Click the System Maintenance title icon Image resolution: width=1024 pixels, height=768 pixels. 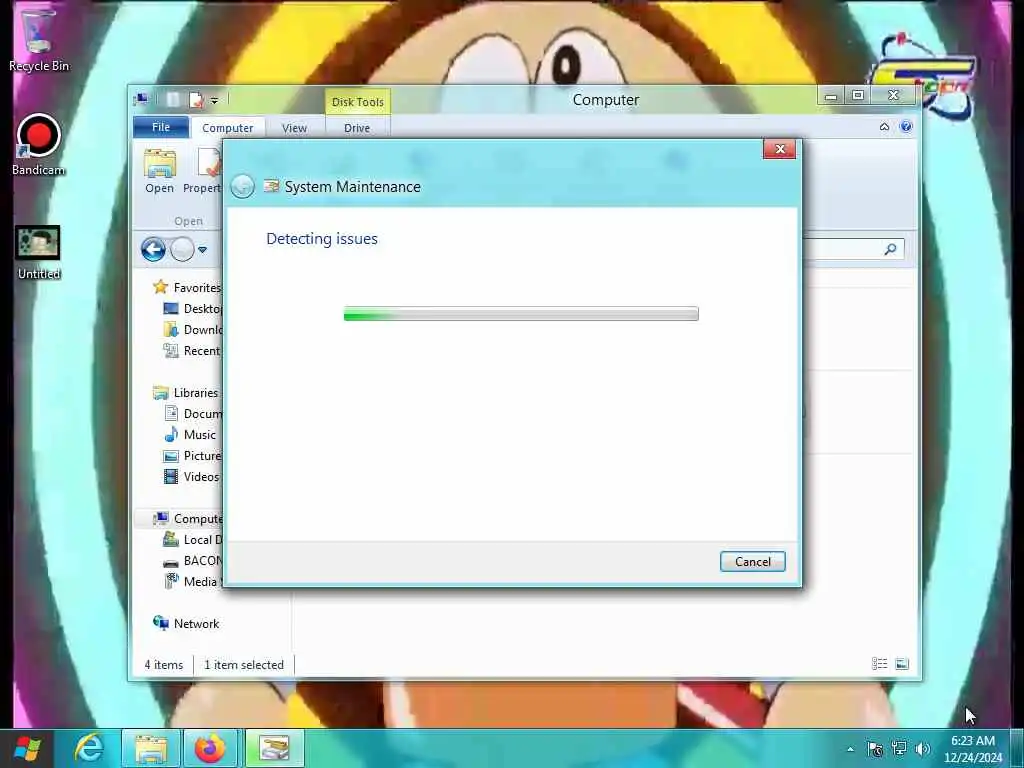tap(271, 187)
